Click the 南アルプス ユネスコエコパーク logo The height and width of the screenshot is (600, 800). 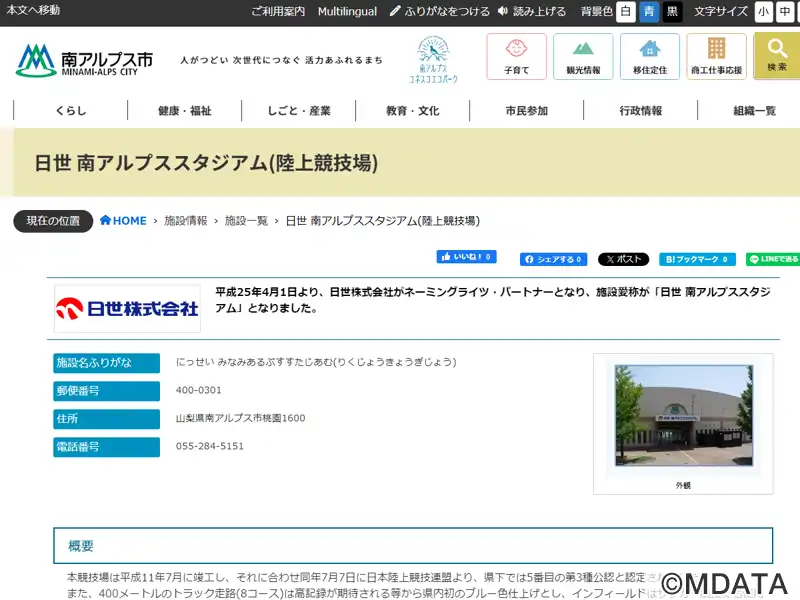(433, 60)
